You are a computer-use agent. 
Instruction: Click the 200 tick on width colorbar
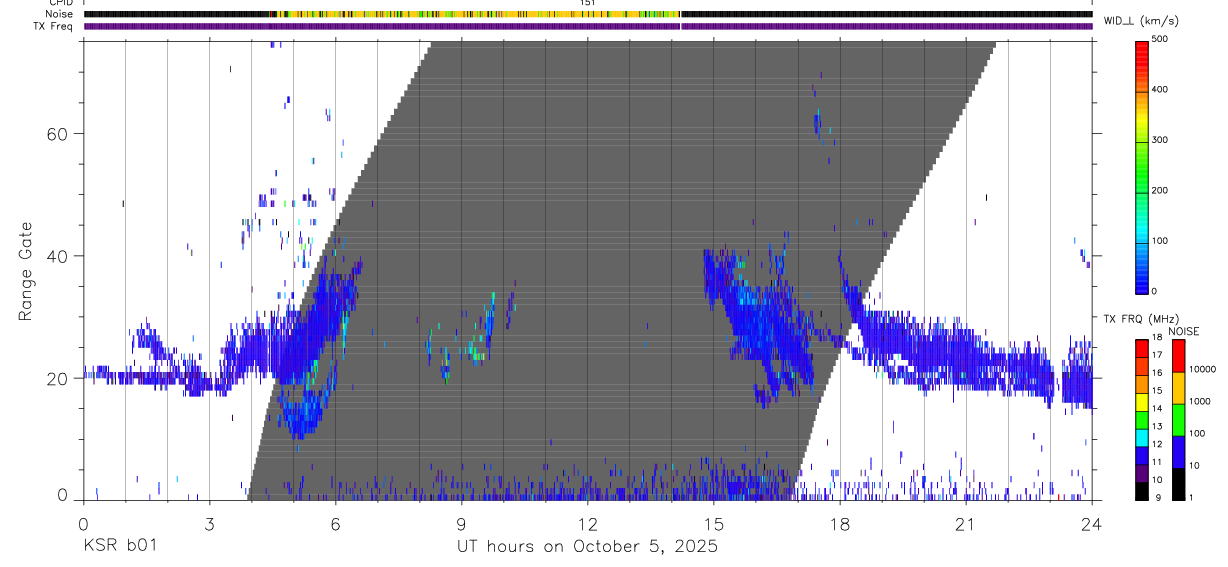pyautogui.click(x=1161, y=190)
